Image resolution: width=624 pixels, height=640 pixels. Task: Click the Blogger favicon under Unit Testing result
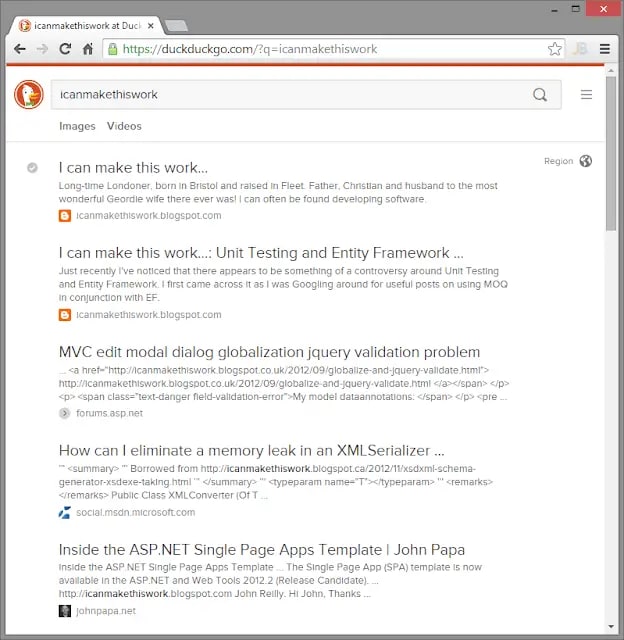tap(64, 315)
